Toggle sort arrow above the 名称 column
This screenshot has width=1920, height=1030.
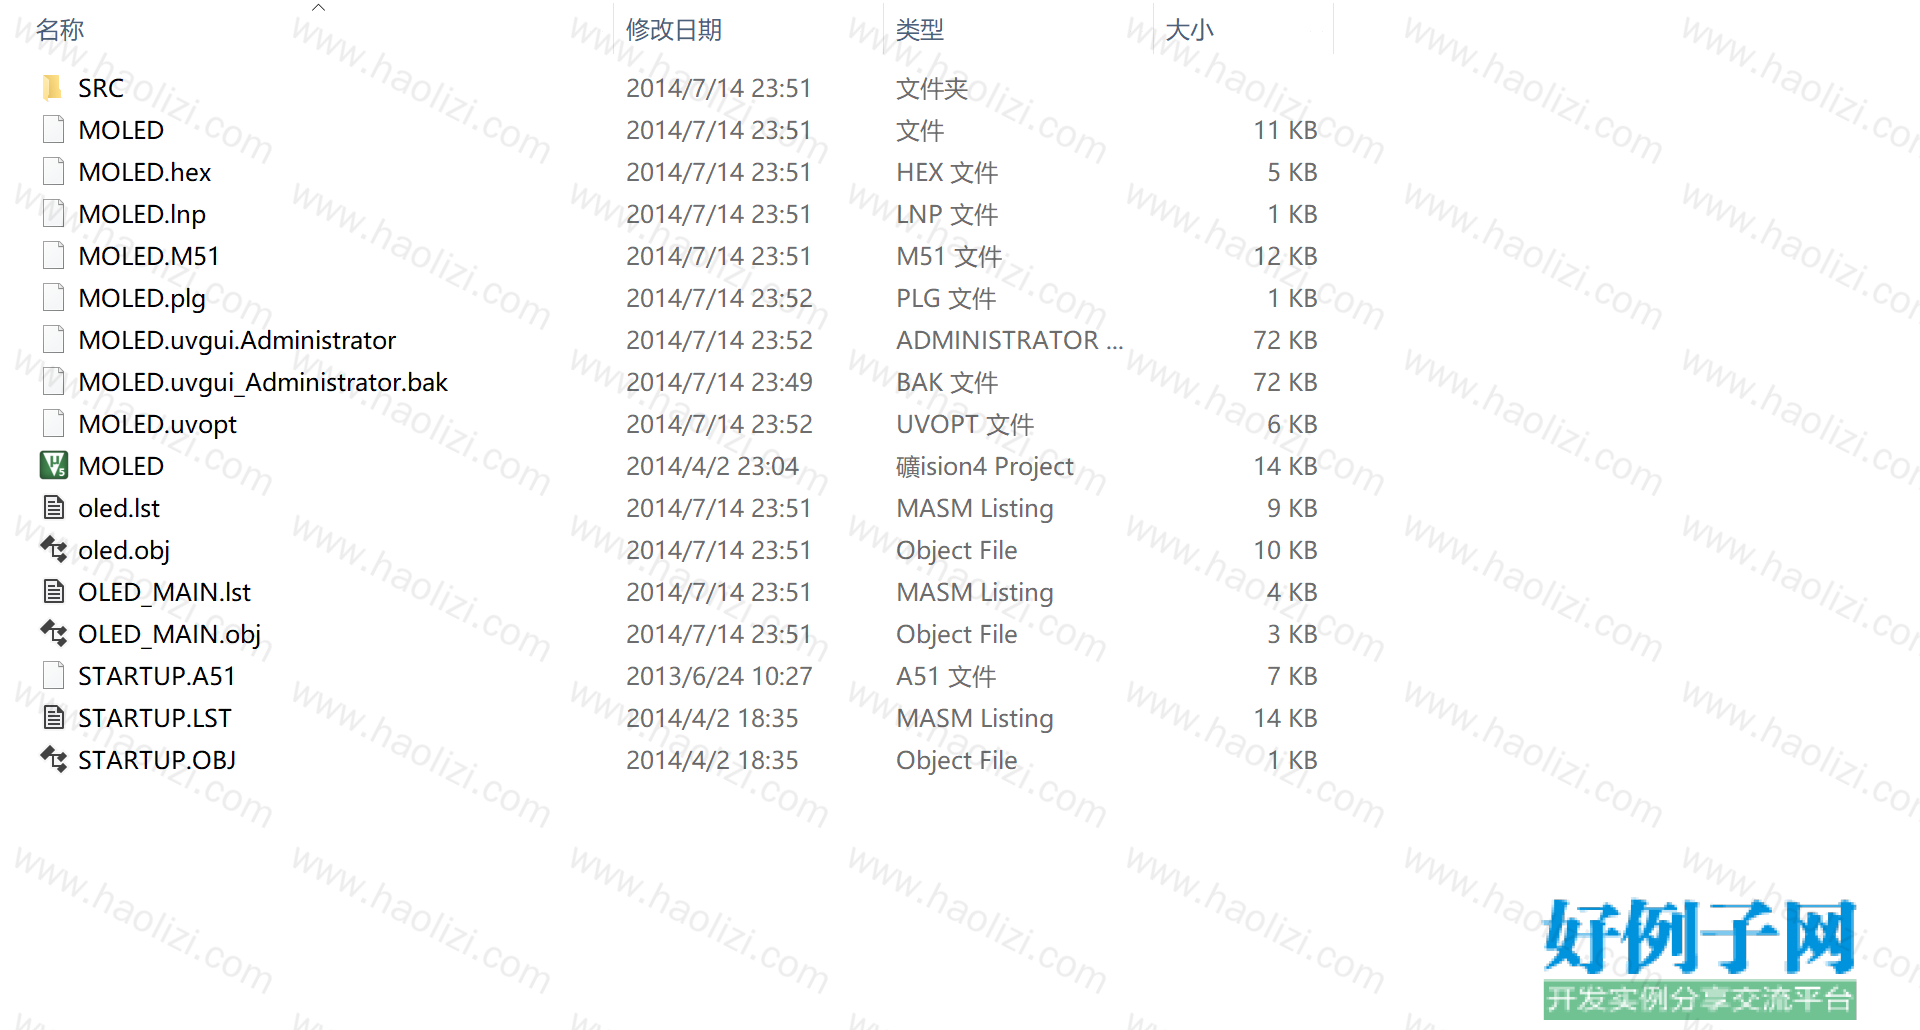(x=318, y=7)
